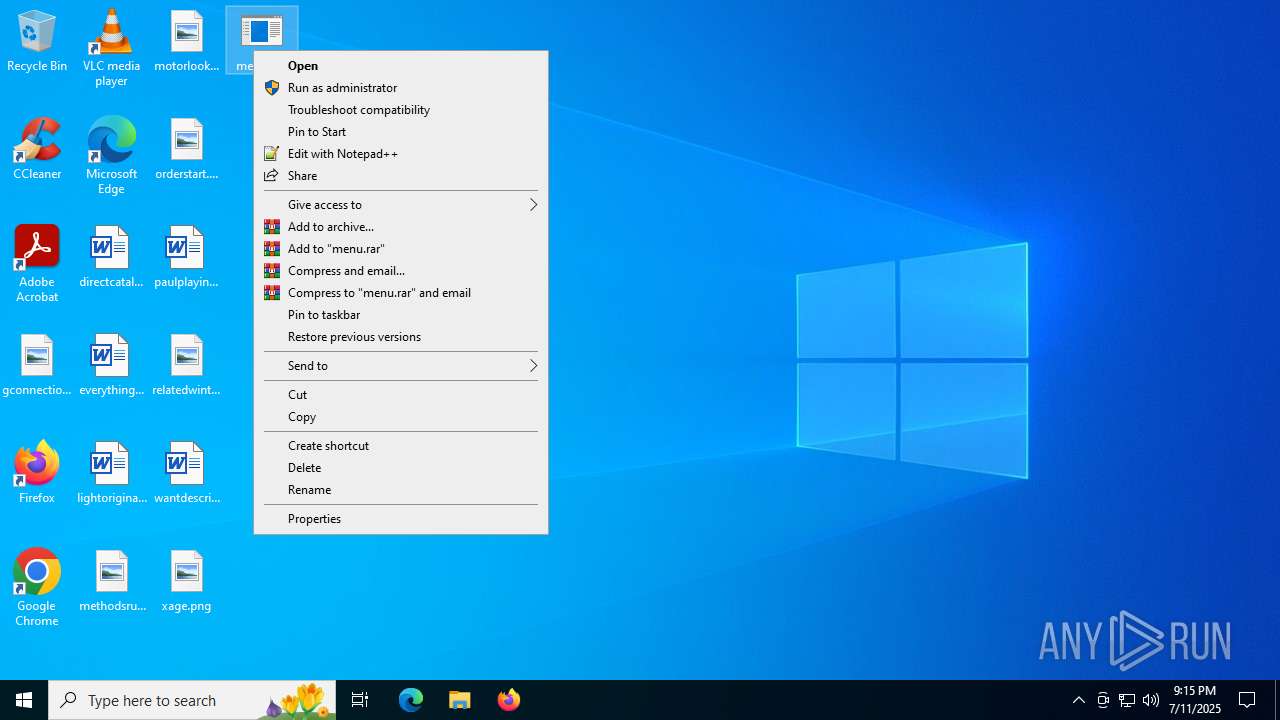
Task: Select the wantdescri Word document icon
Action: coord(186,474)
